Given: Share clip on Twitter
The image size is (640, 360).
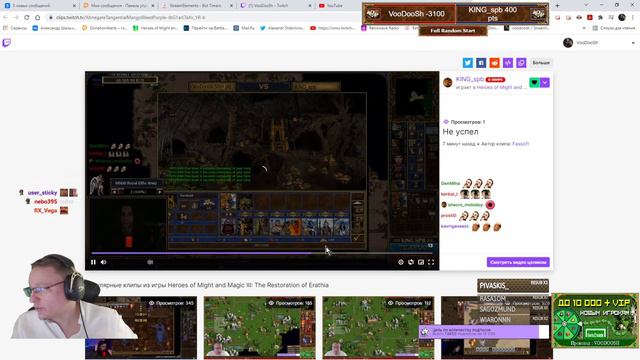Looking at the screenshot, I should (x=467, y=62).
